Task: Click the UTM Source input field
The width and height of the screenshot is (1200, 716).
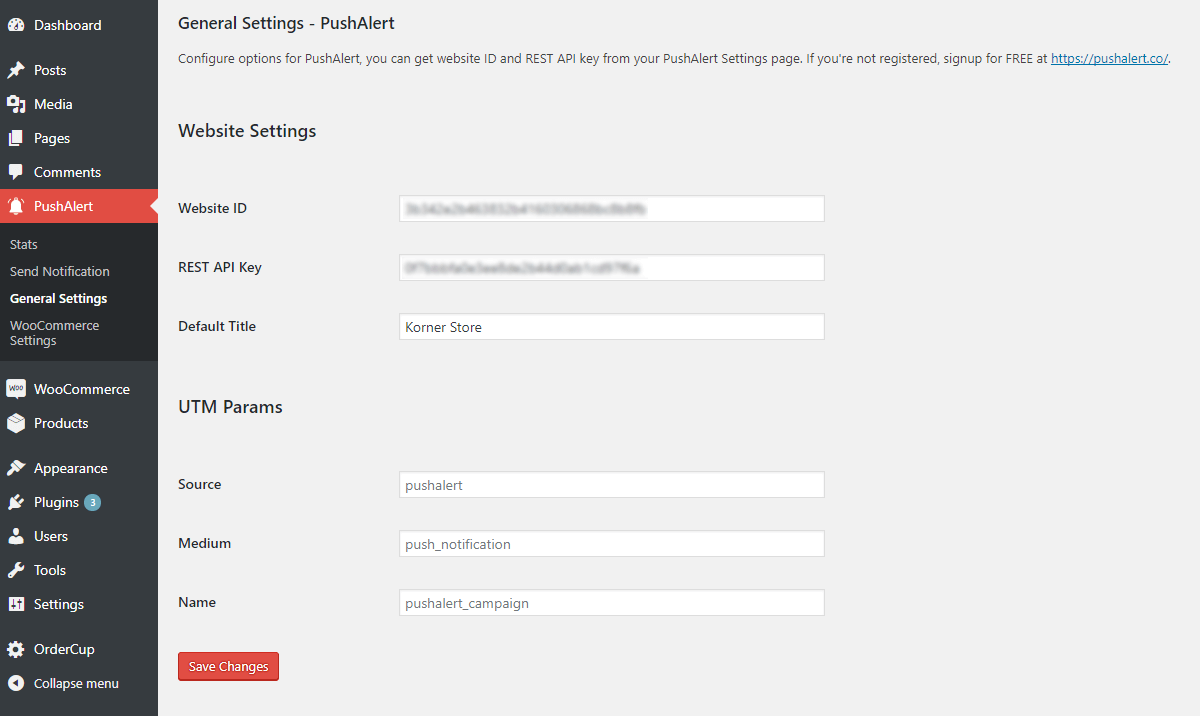Action: coord(612,485)
